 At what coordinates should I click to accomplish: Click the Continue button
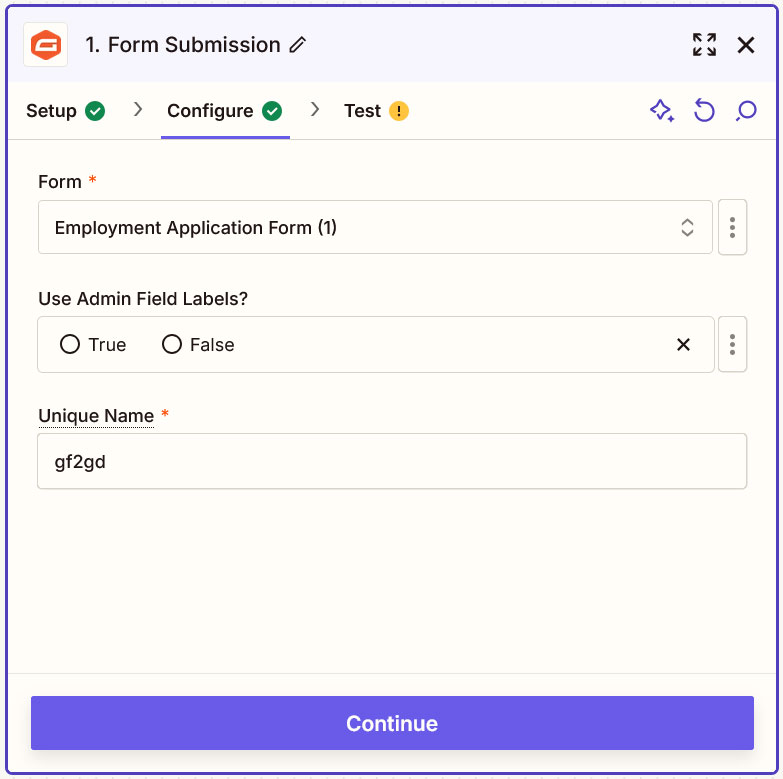[x=392, y=723]
